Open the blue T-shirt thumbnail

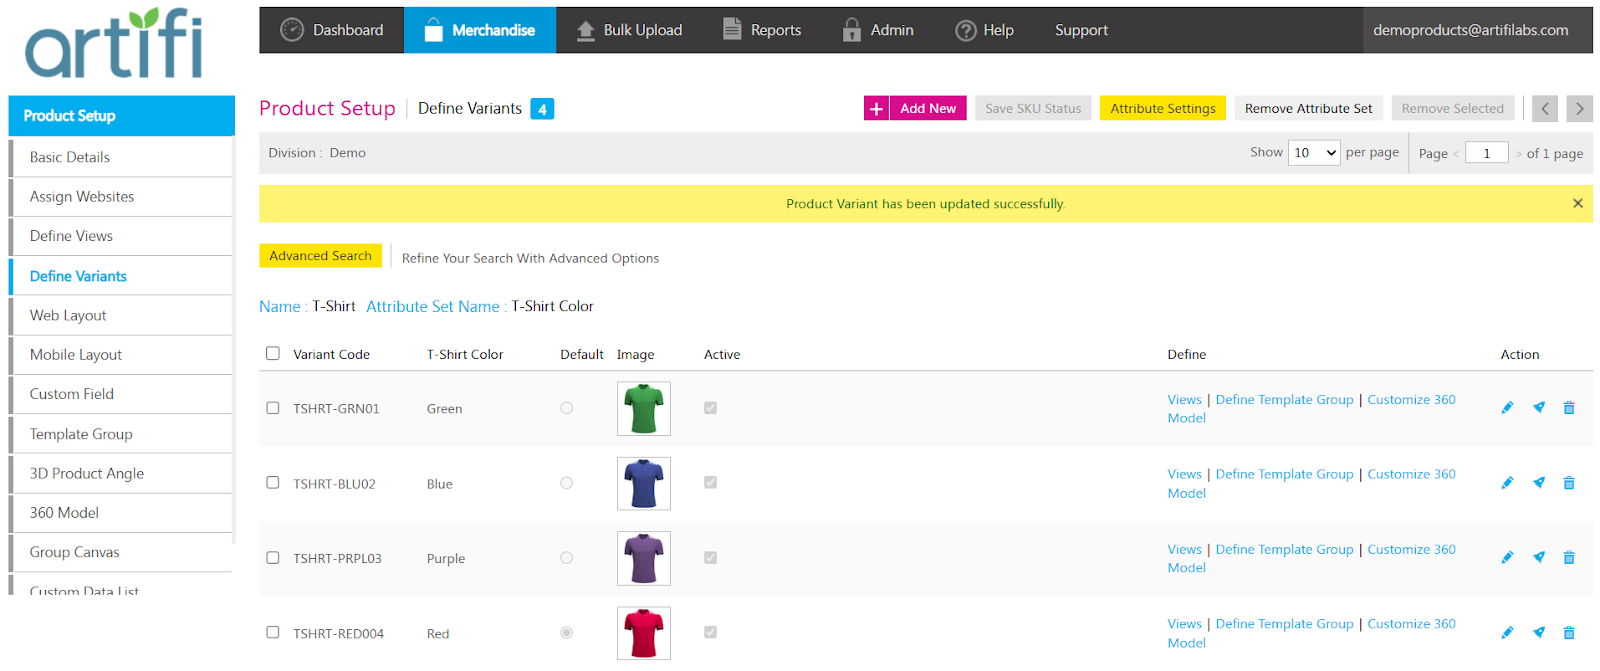[644, 483]
